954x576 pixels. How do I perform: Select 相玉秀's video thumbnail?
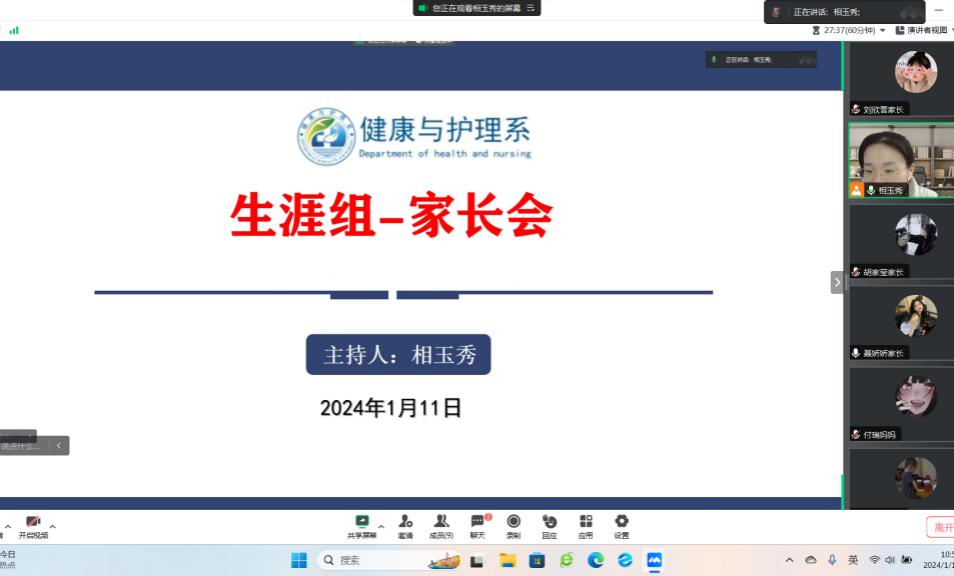(901, 160)
